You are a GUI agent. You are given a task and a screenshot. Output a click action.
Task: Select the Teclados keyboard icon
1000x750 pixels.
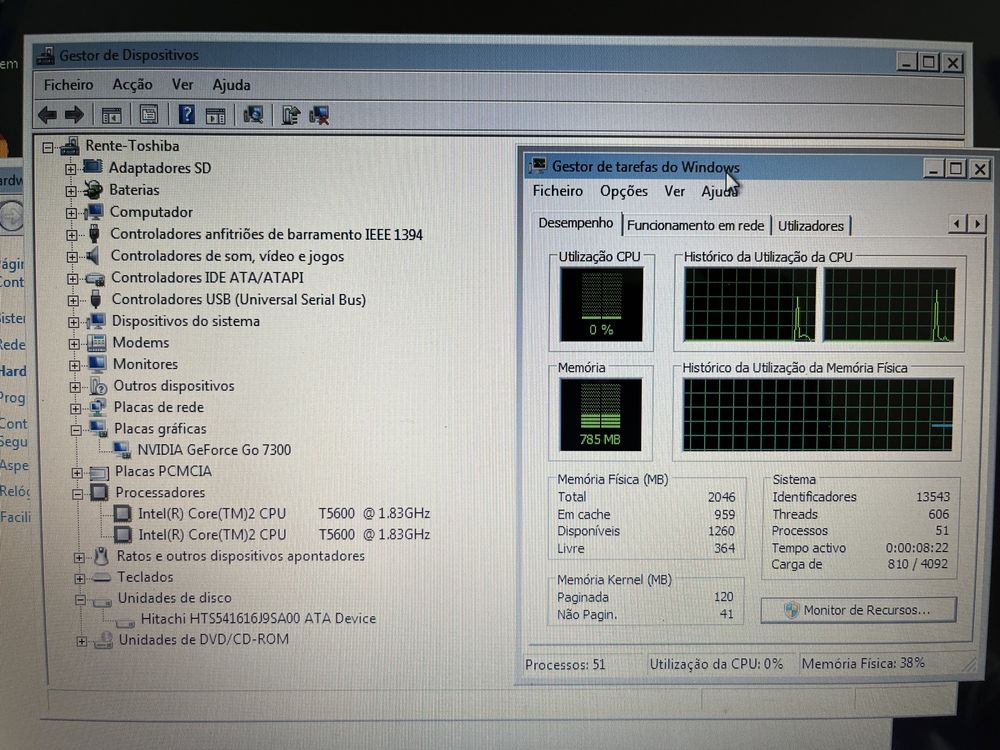101,577
